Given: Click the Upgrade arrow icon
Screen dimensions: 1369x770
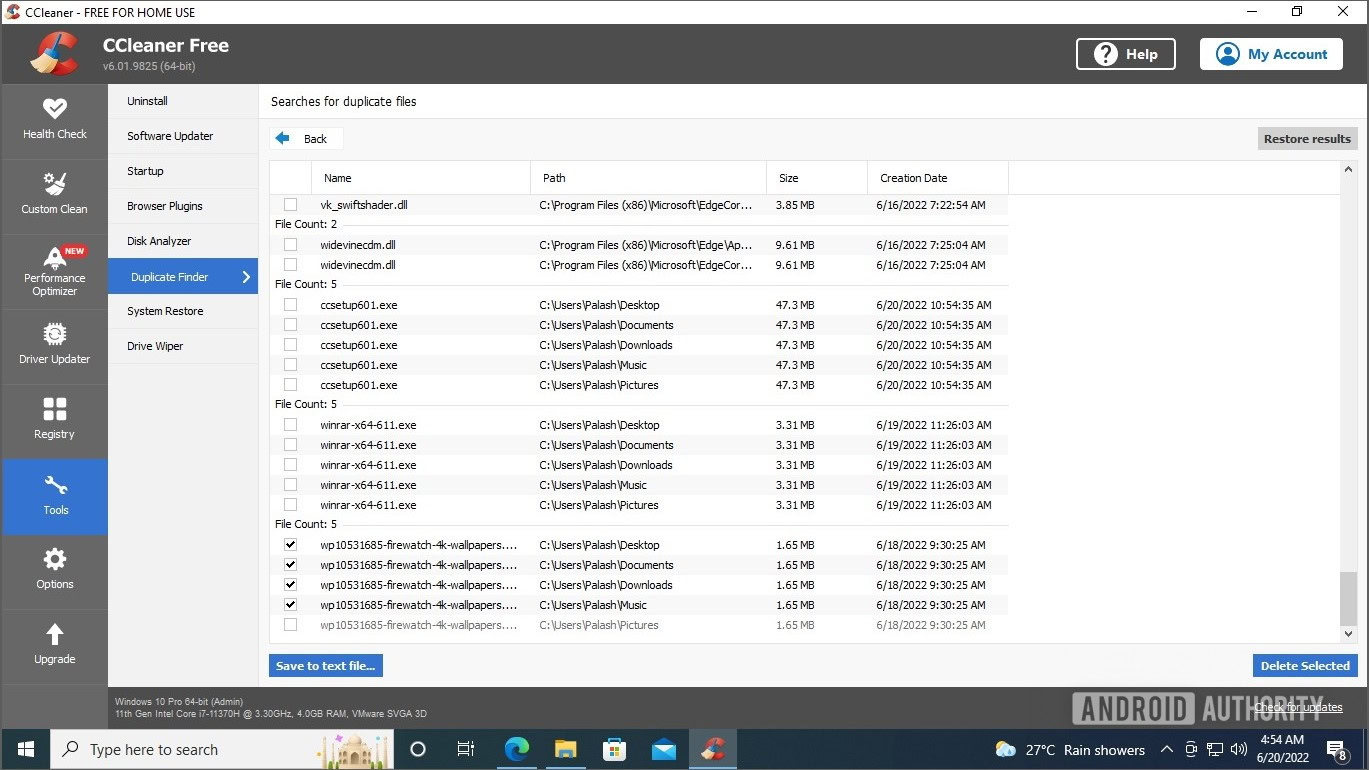Looking at the screenshot, I should 54,634.
